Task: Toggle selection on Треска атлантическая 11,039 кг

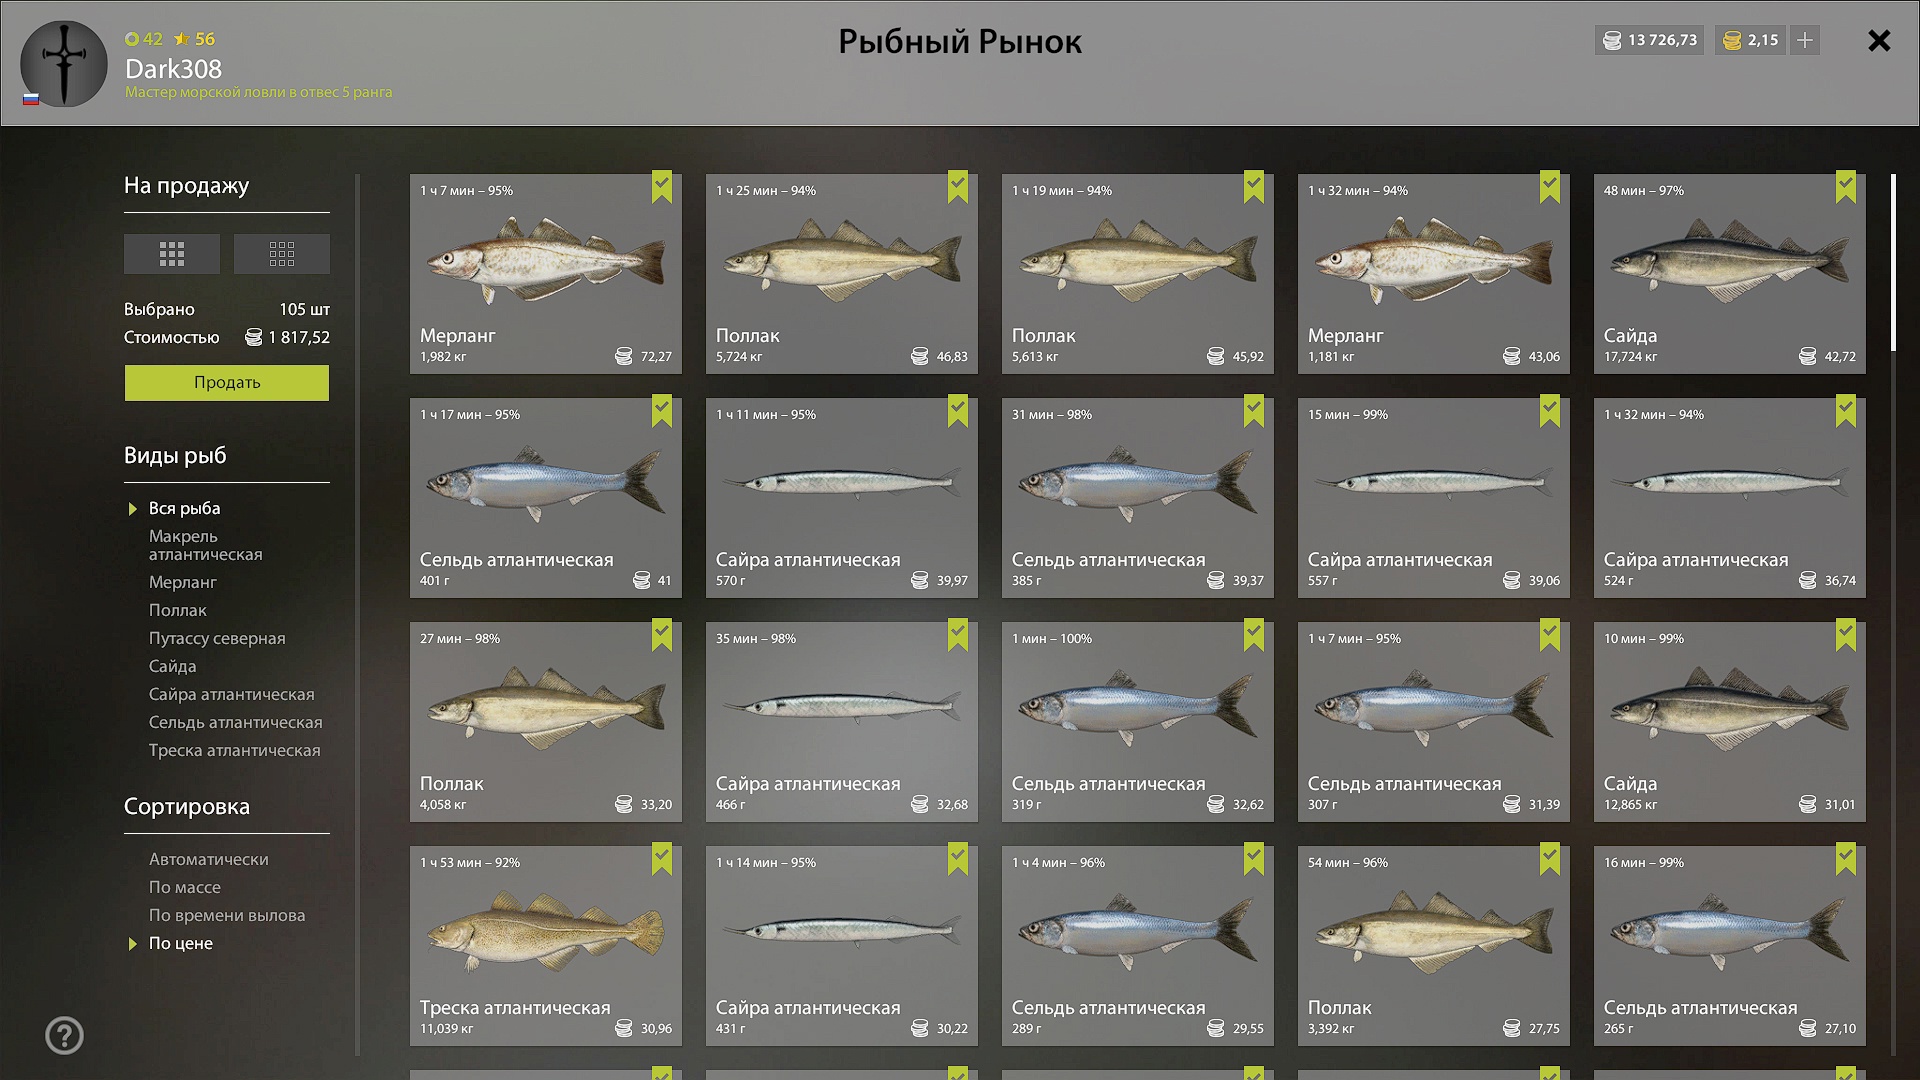Action: (x=546, y=946)
